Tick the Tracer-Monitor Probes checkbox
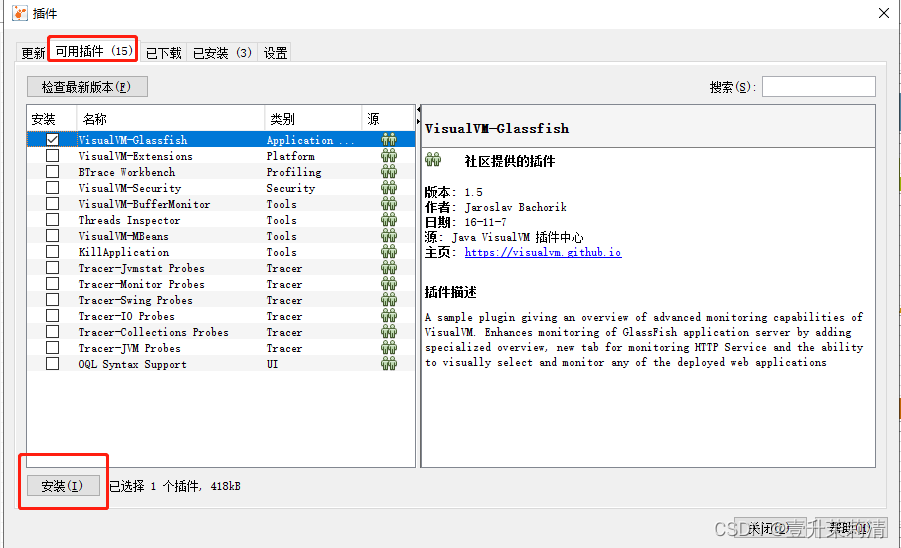This screenshot has height=548, width=901. click(52, 284)
